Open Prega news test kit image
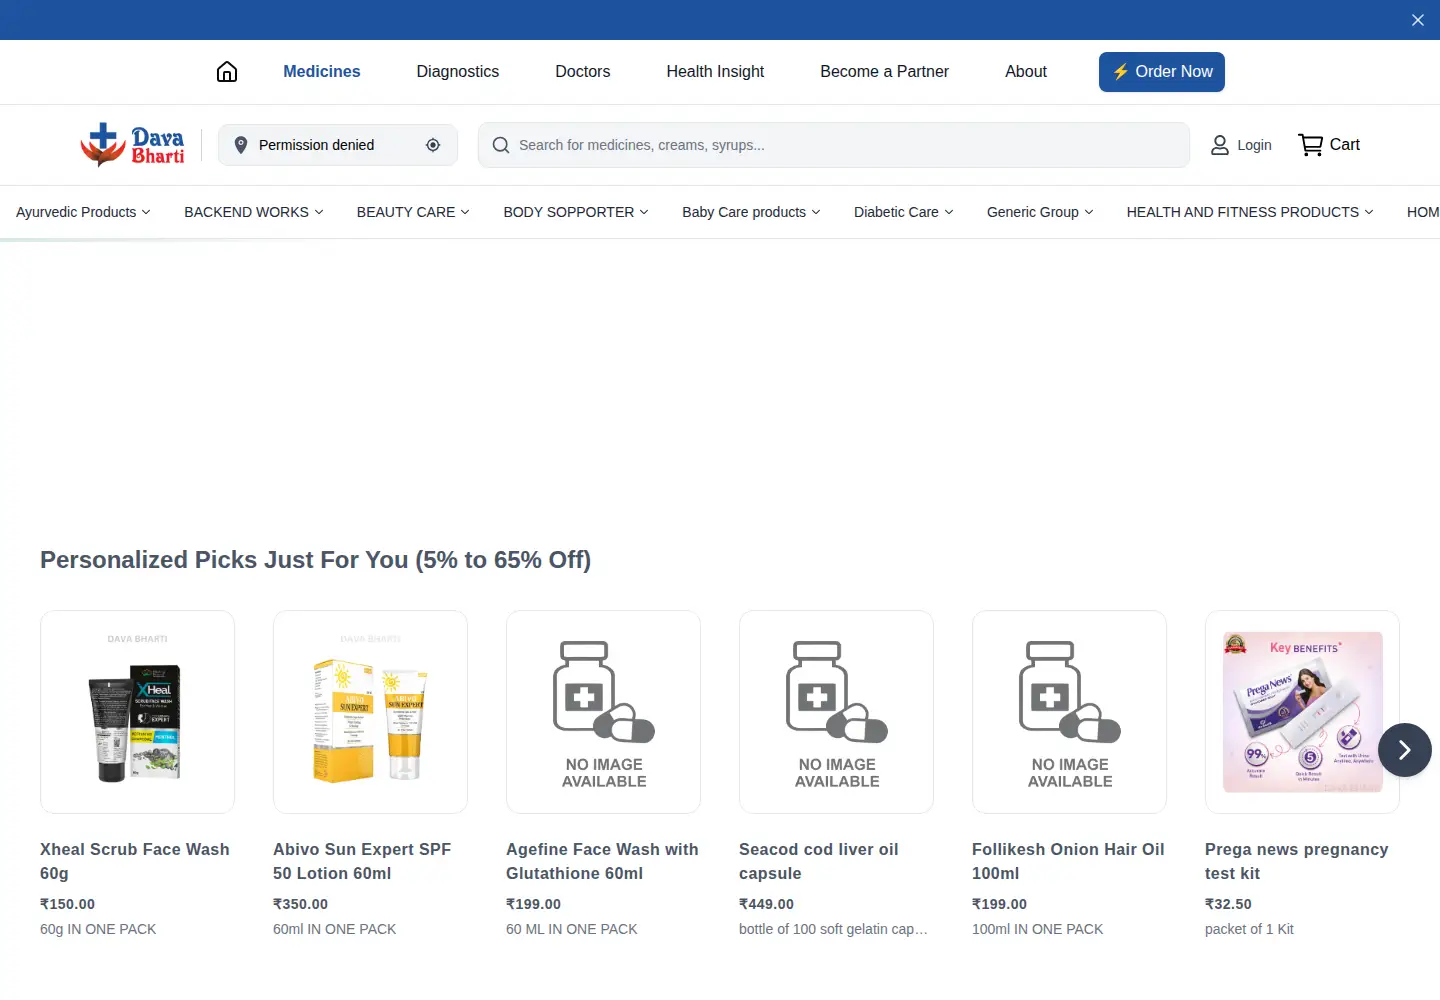This screenshot has width=1440, height=1000. click(x=1302, y=712)
